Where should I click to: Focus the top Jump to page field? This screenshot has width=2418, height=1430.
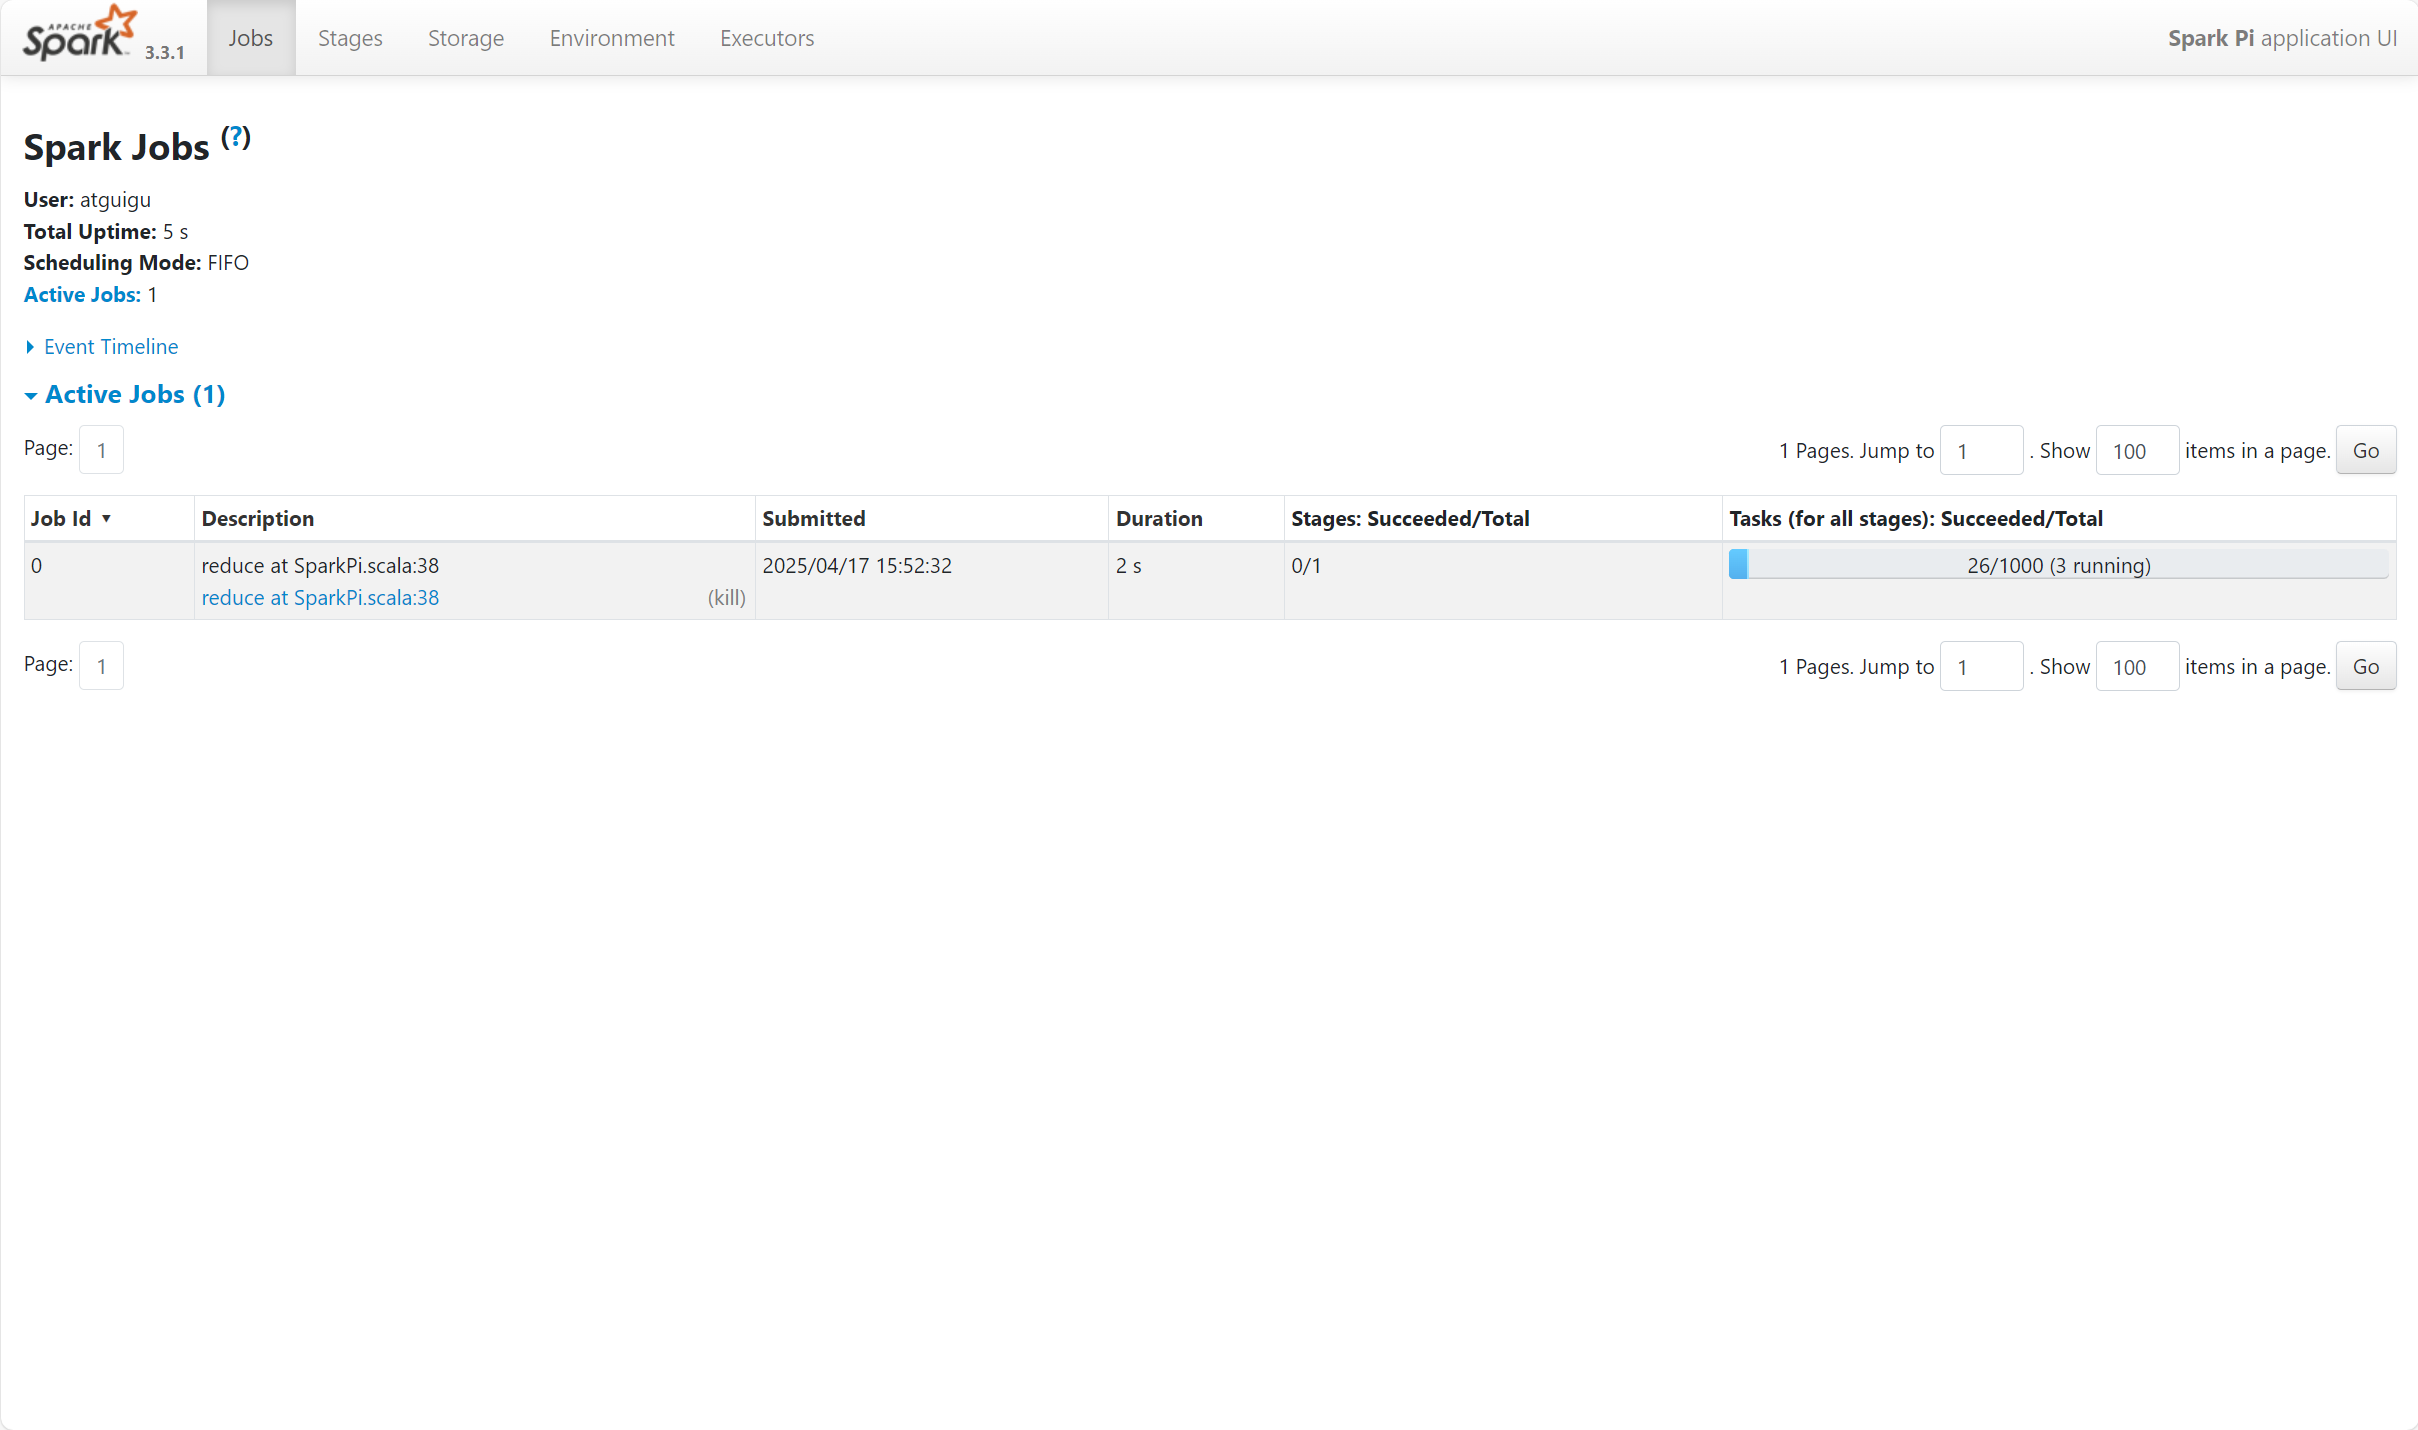[x=1980, y=451]
